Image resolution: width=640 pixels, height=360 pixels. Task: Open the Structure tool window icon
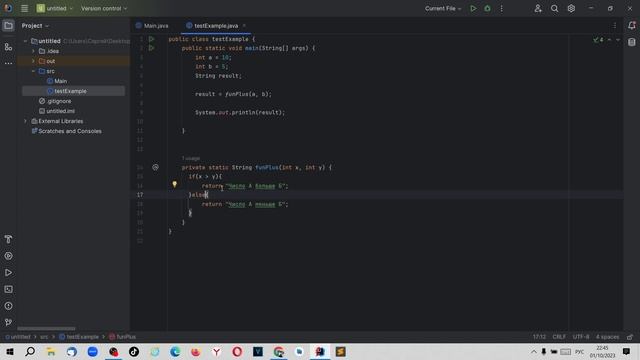(x=8, y=47)
